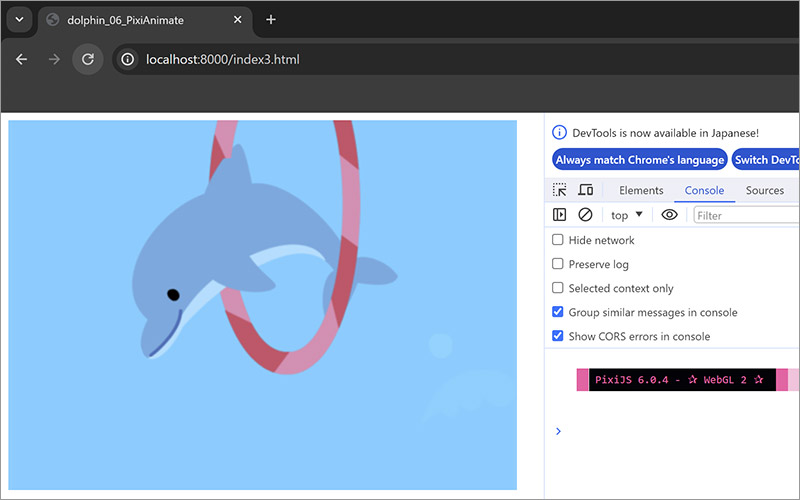Image resolution: width=800 pixels, height=500 pixels.
Task: Toggle the device toolbar icon
Action: [586, 190]
